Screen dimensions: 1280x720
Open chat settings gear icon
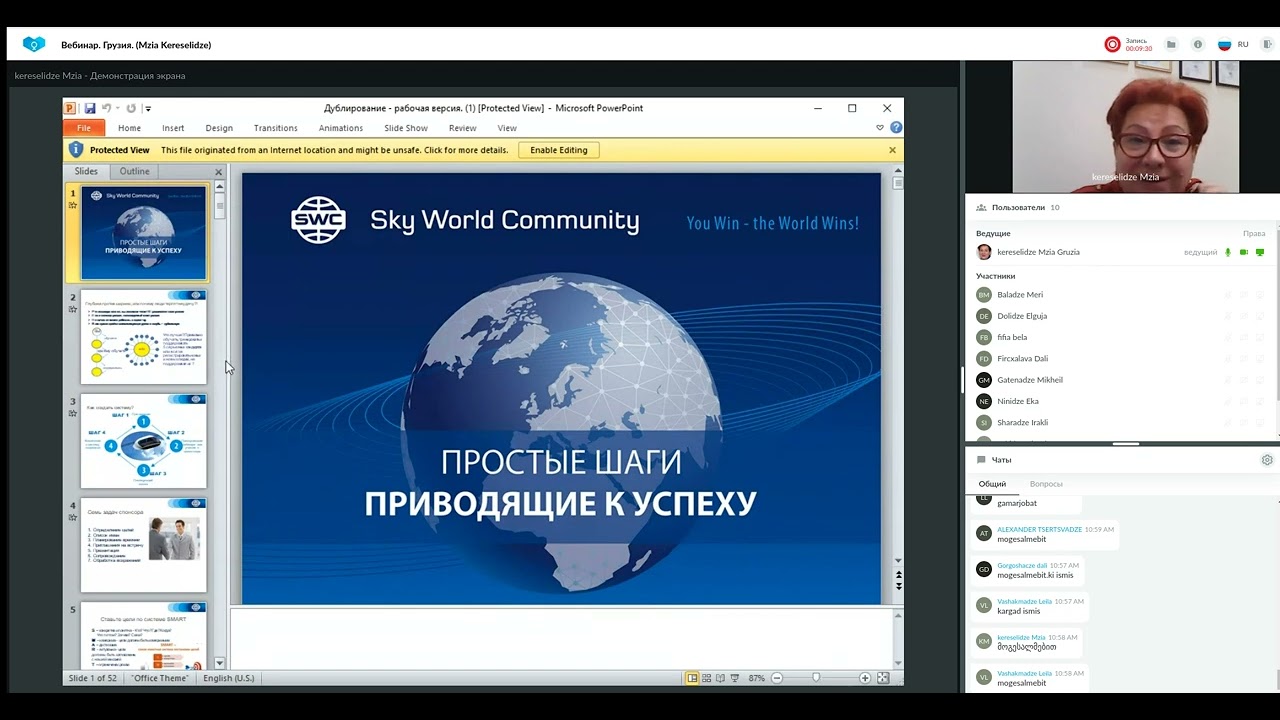point(1267,460)
